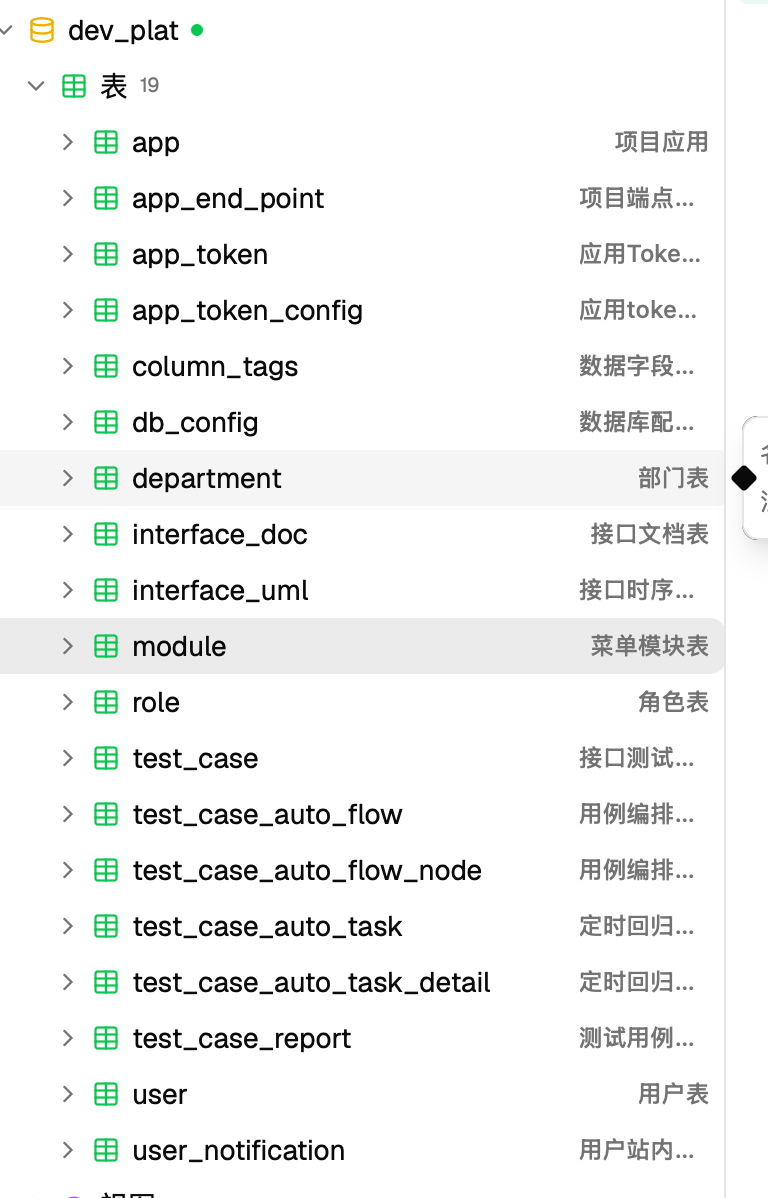
Task: Click the black diamond marker beside department
Action: pos(744,478)
